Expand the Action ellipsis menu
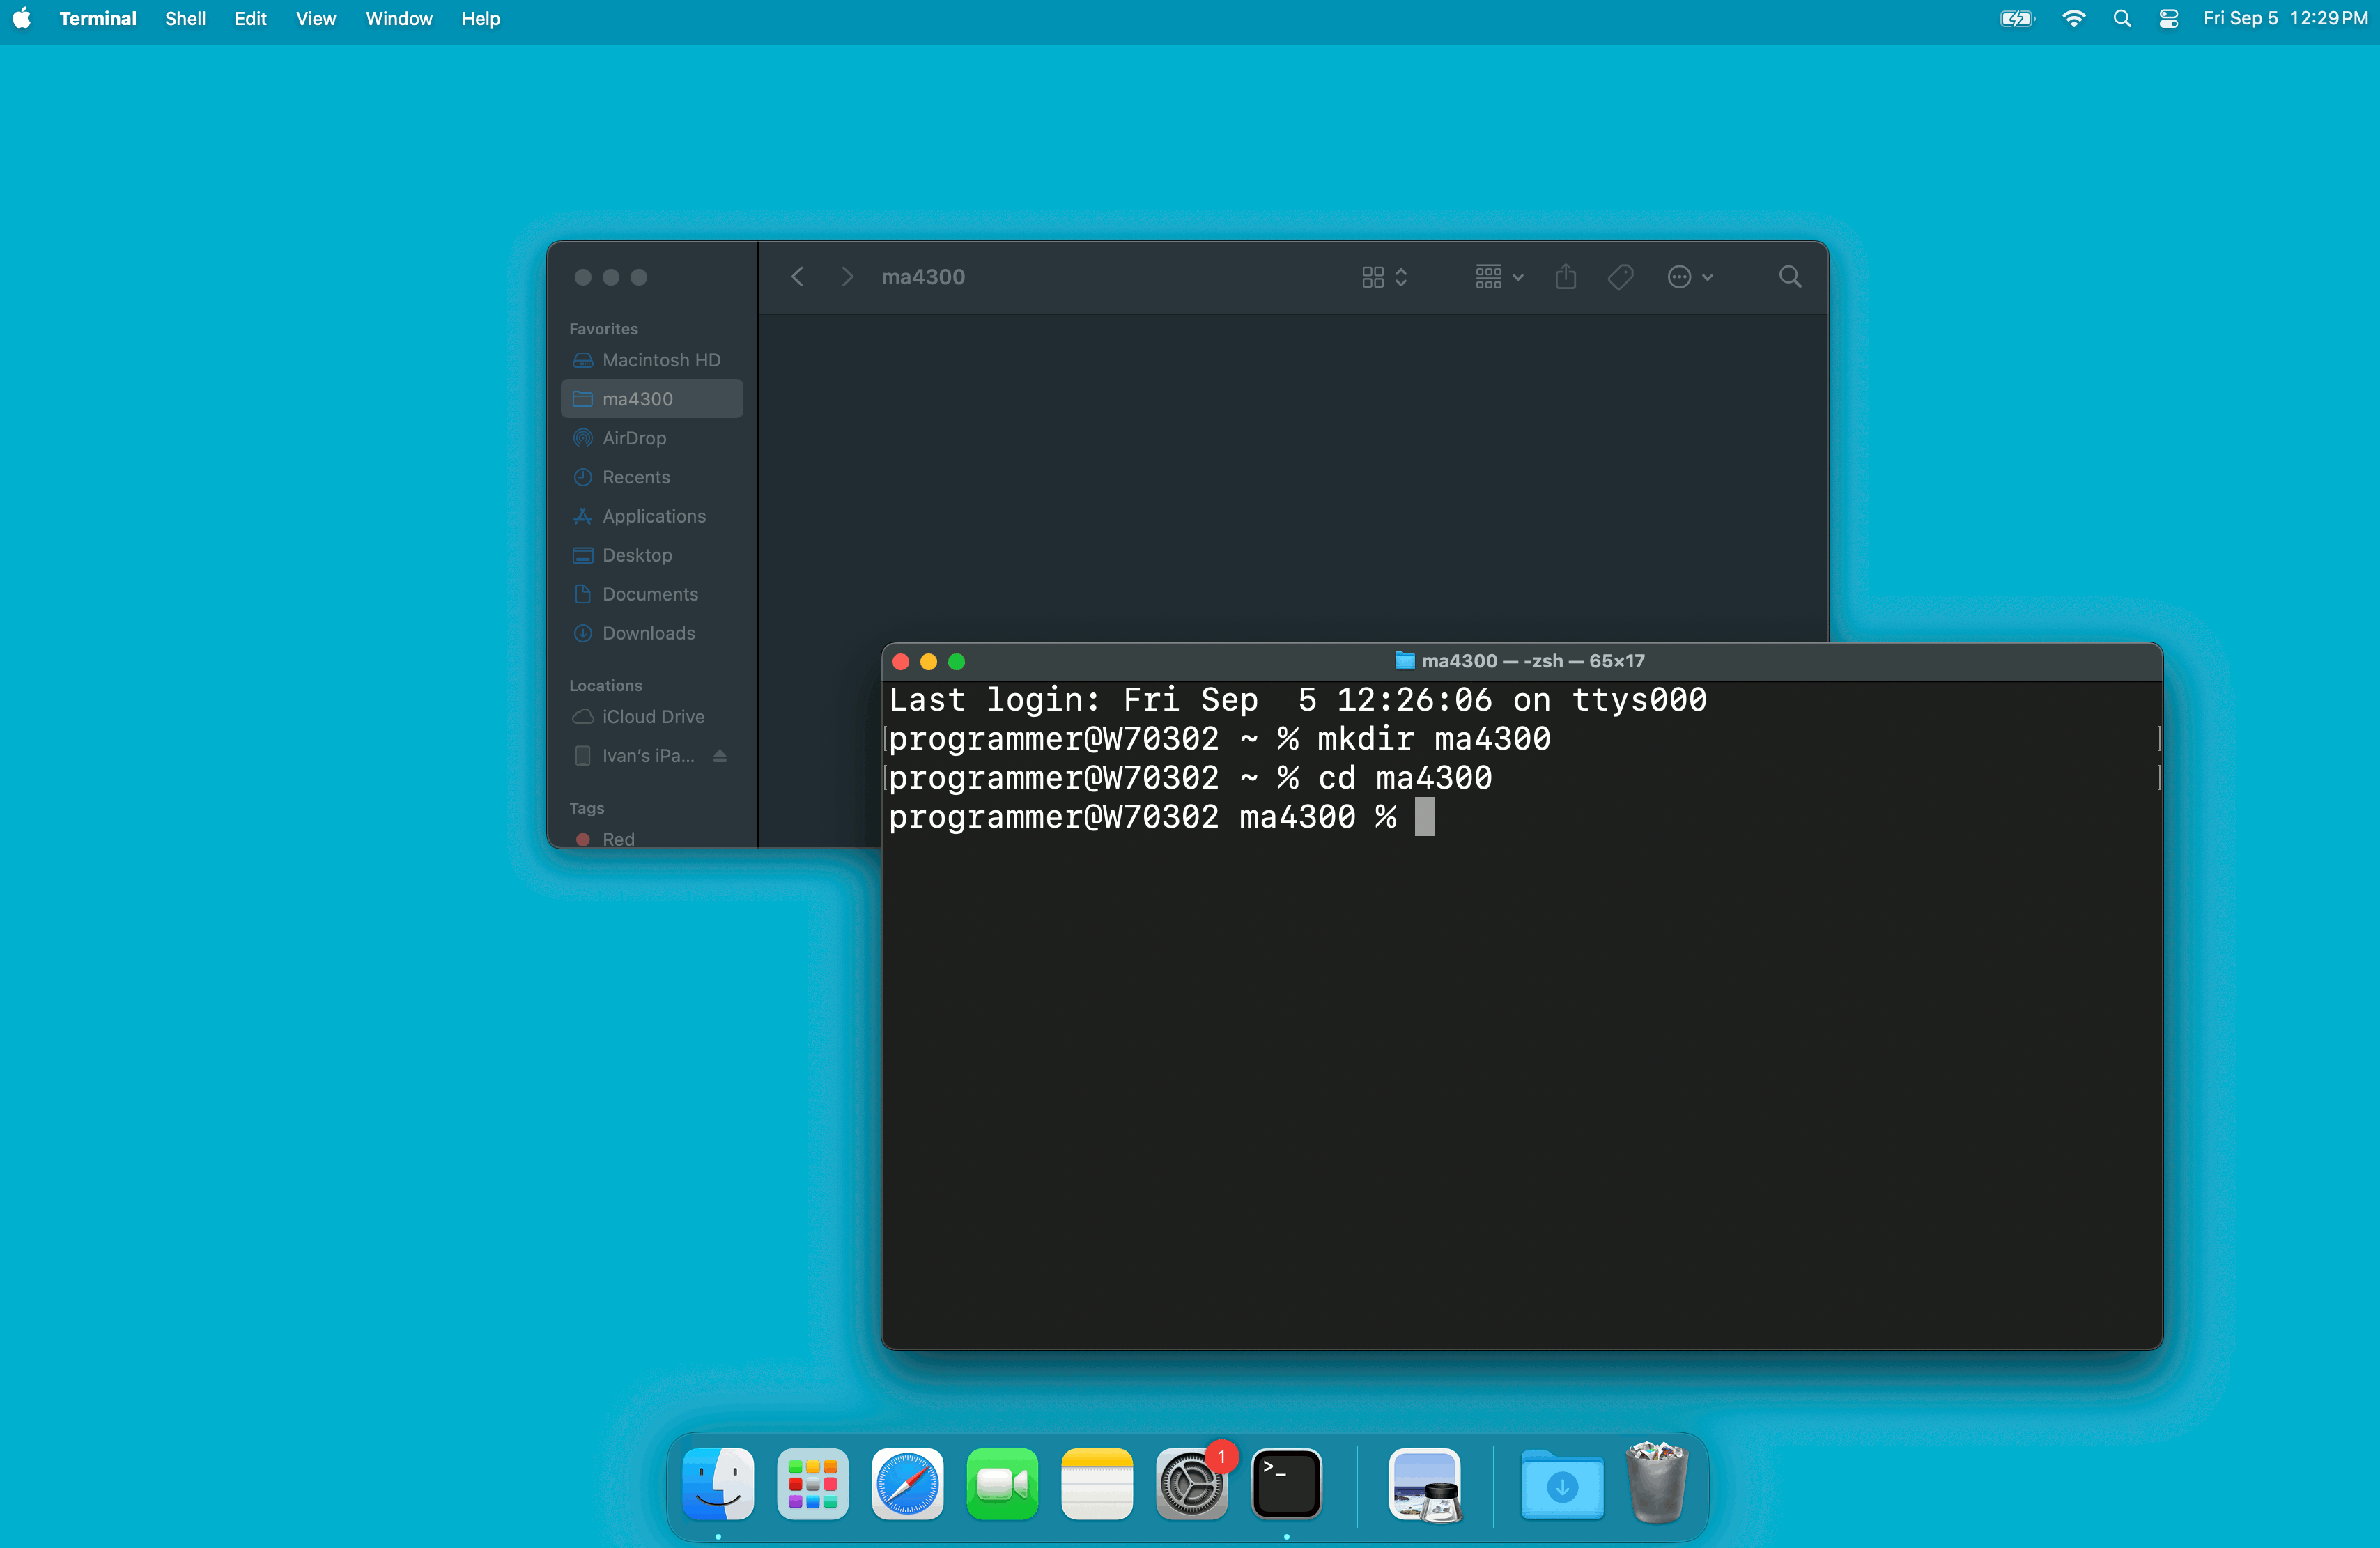 coord(1690,277)
